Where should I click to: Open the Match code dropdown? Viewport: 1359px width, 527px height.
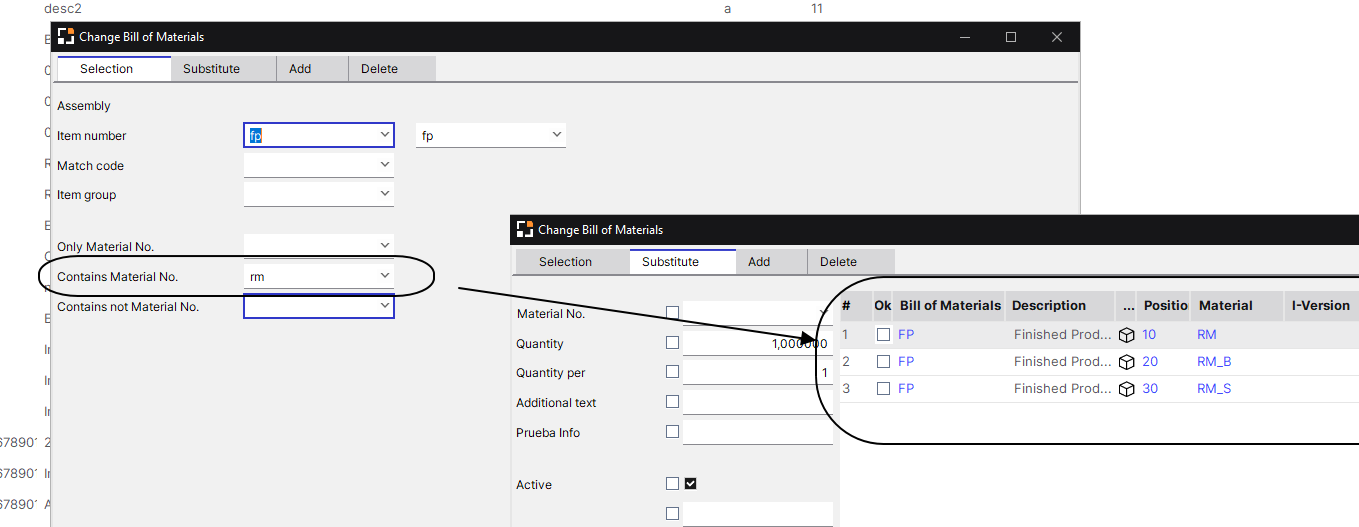click(385, 165)
